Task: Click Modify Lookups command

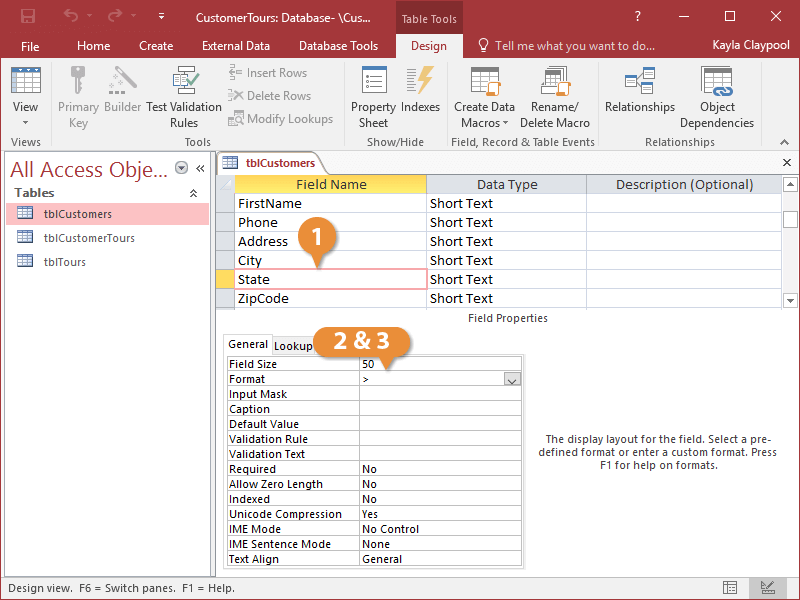Action: [x=280, y=119]
